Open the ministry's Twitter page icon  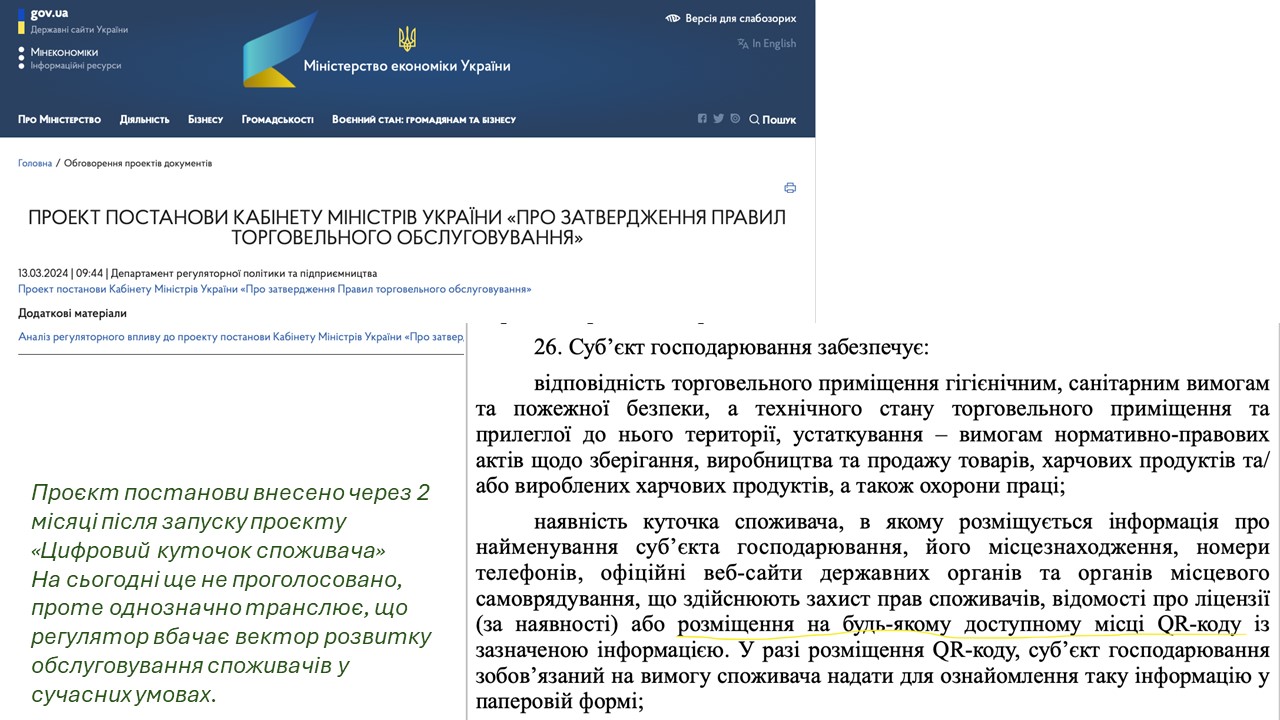point(718,119)
